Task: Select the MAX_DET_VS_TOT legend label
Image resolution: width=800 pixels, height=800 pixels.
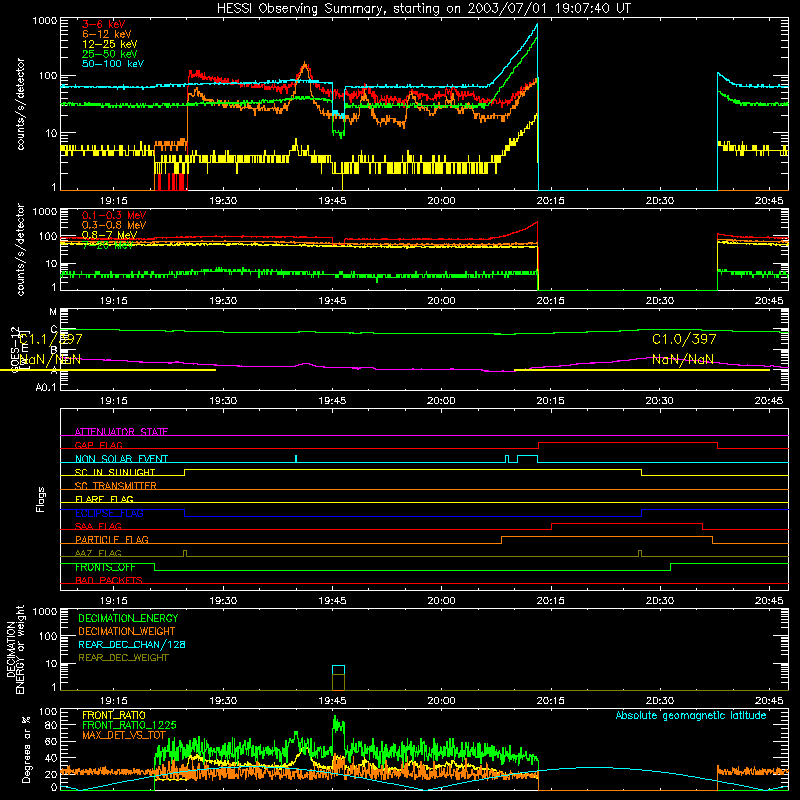Action: point(124,735)
